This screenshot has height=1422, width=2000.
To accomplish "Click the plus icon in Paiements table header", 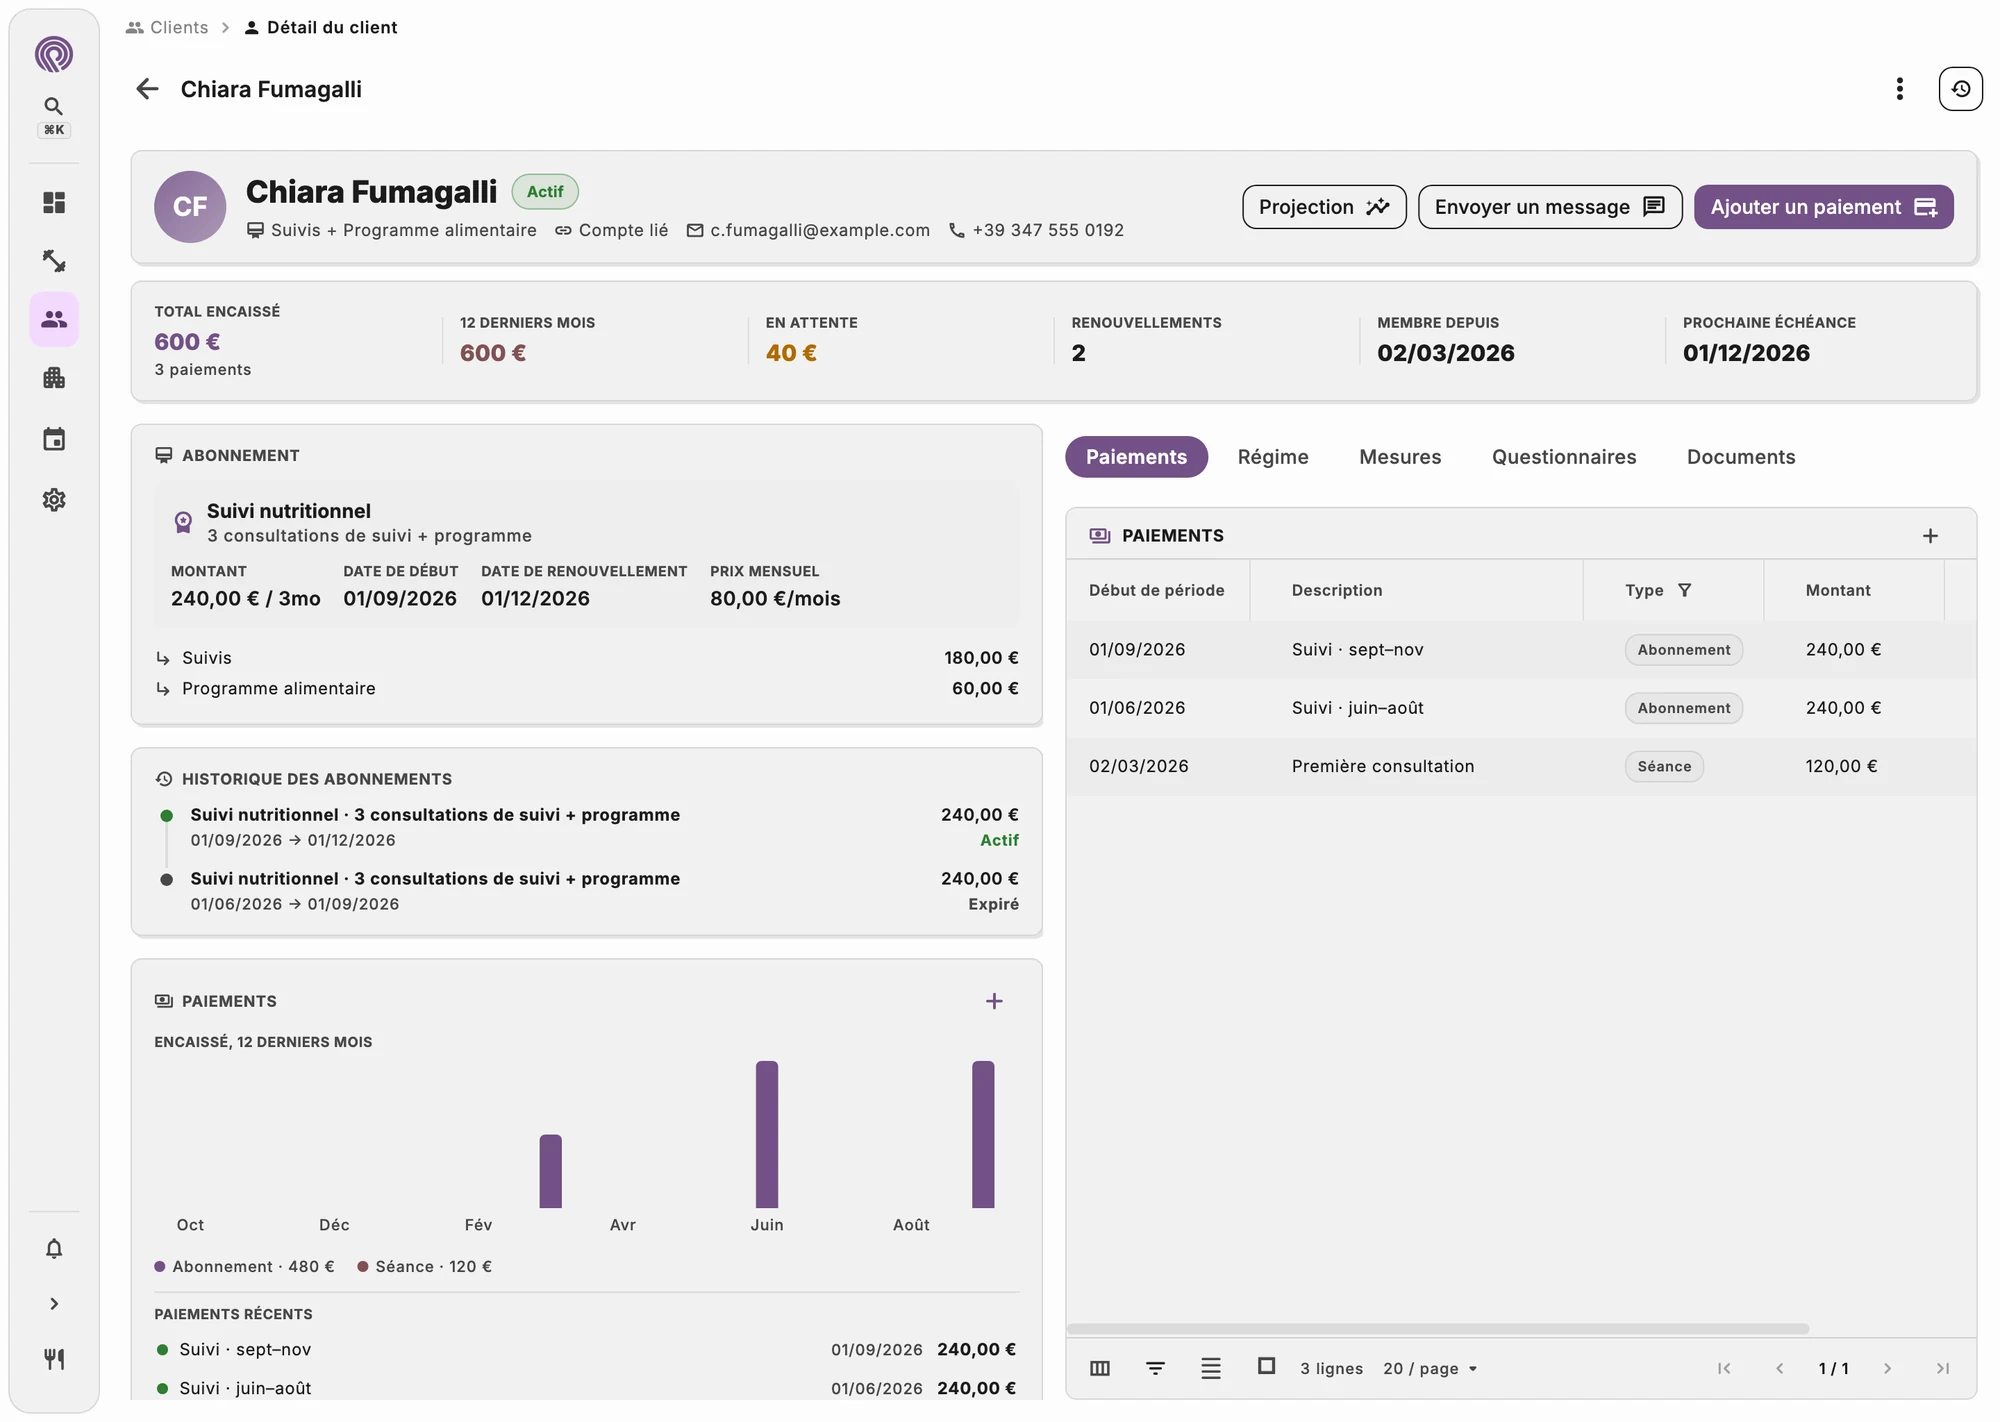I will tap(1930, 536).
